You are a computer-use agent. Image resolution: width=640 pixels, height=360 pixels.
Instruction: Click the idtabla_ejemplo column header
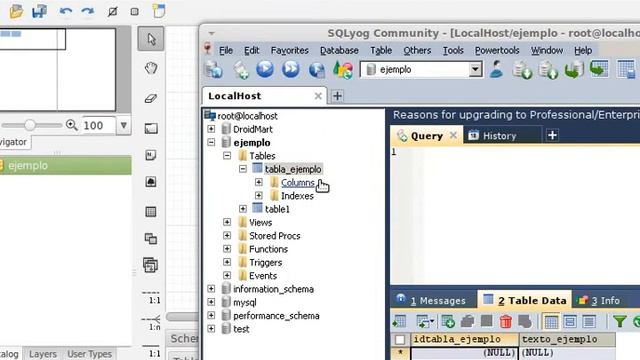[x=464, y=339]
